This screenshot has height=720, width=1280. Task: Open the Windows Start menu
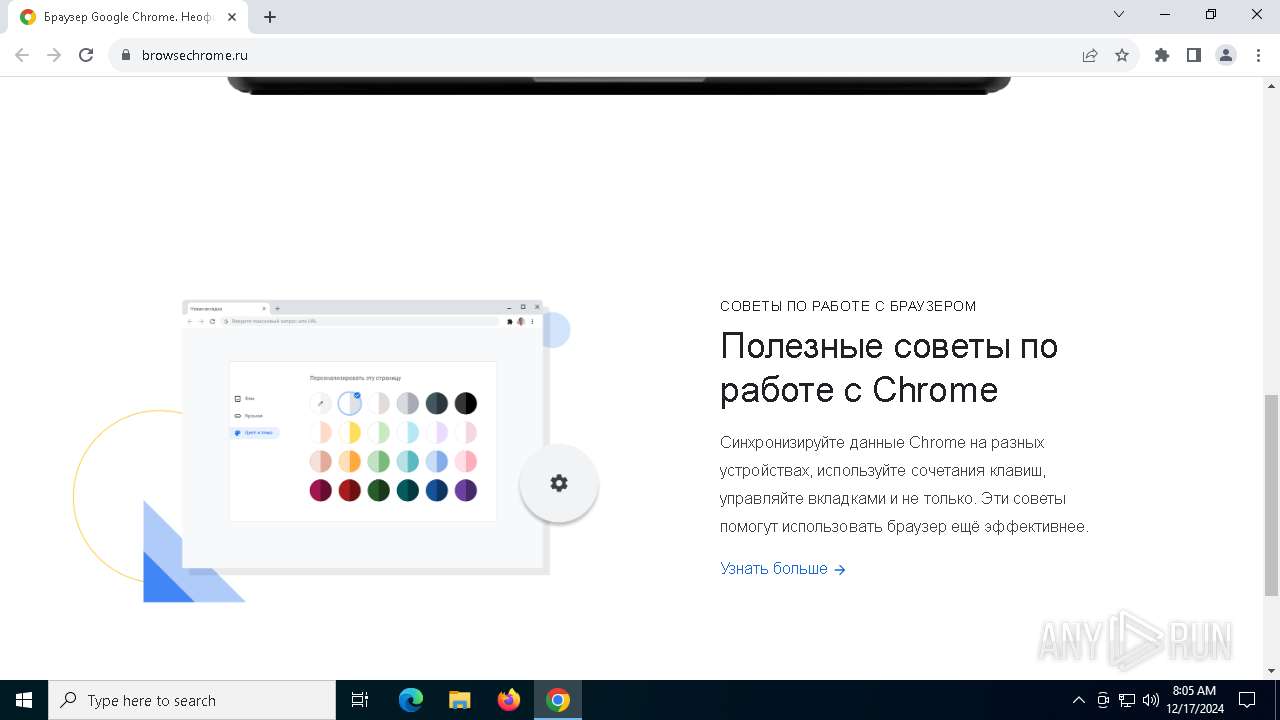(x=24, y=700)
